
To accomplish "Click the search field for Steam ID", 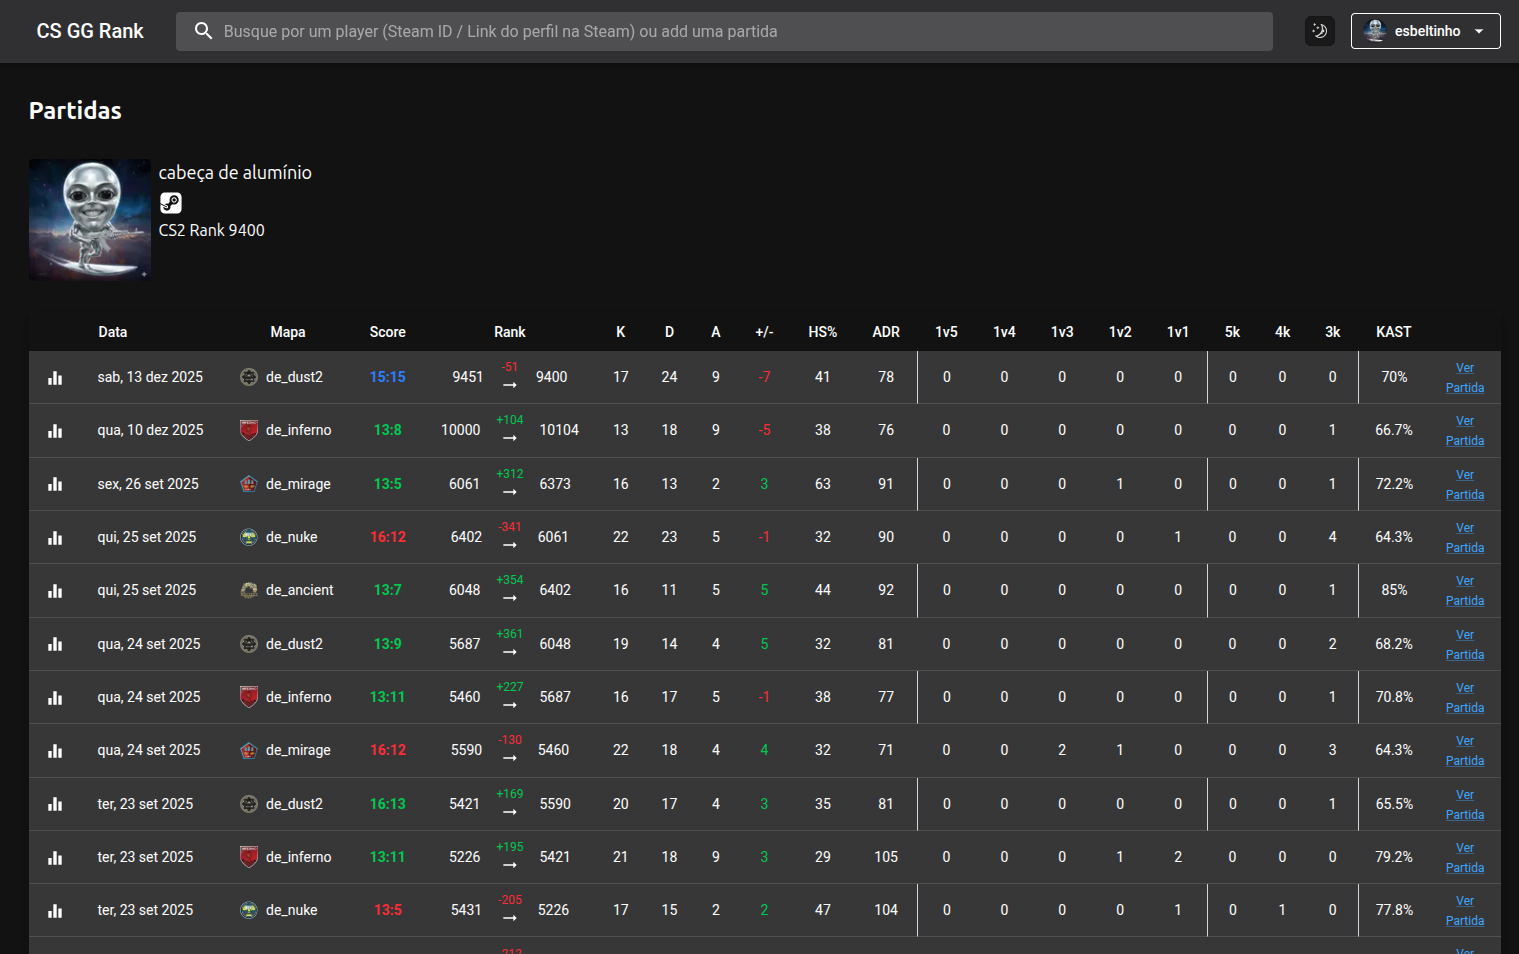I will 740,31.
